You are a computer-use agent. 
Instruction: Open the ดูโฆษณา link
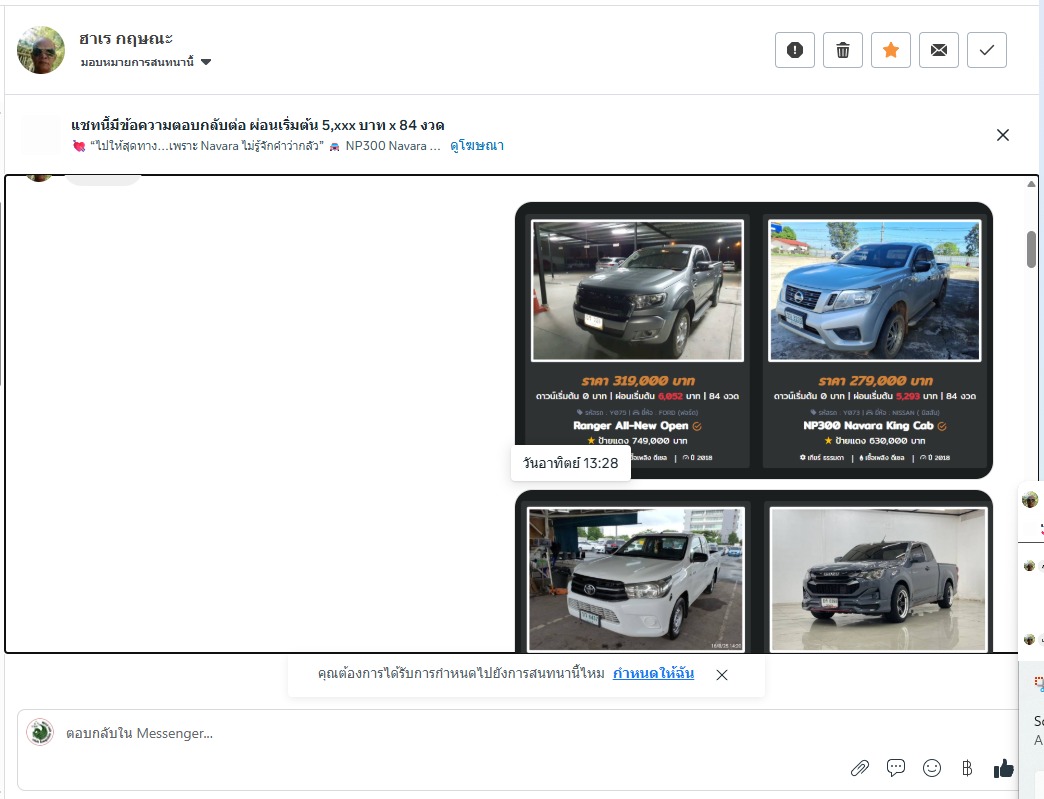tap(477, 146)
